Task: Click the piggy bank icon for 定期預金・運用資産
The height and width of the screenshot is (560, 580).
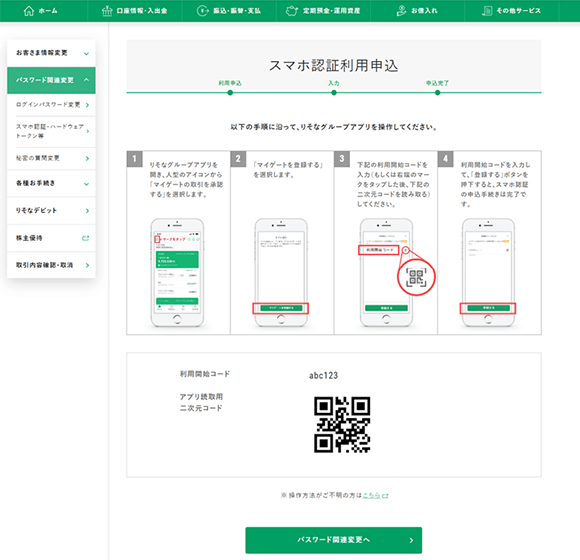Action: (x=291, y=11)
